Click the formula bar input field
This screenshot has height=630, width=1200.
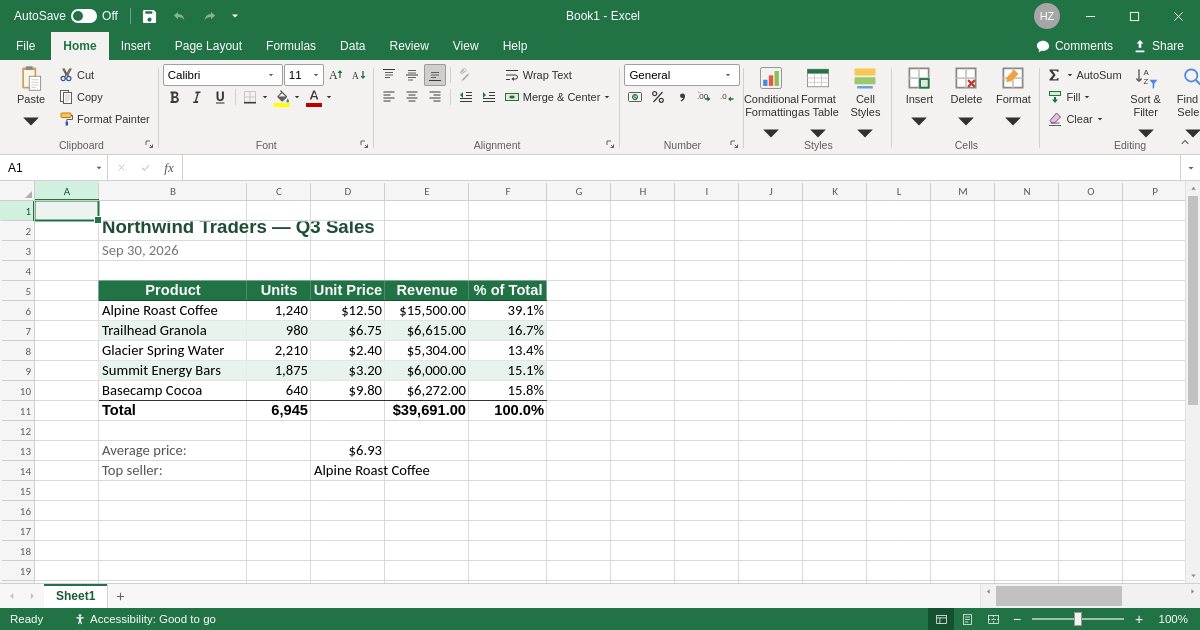click(681, 168)
